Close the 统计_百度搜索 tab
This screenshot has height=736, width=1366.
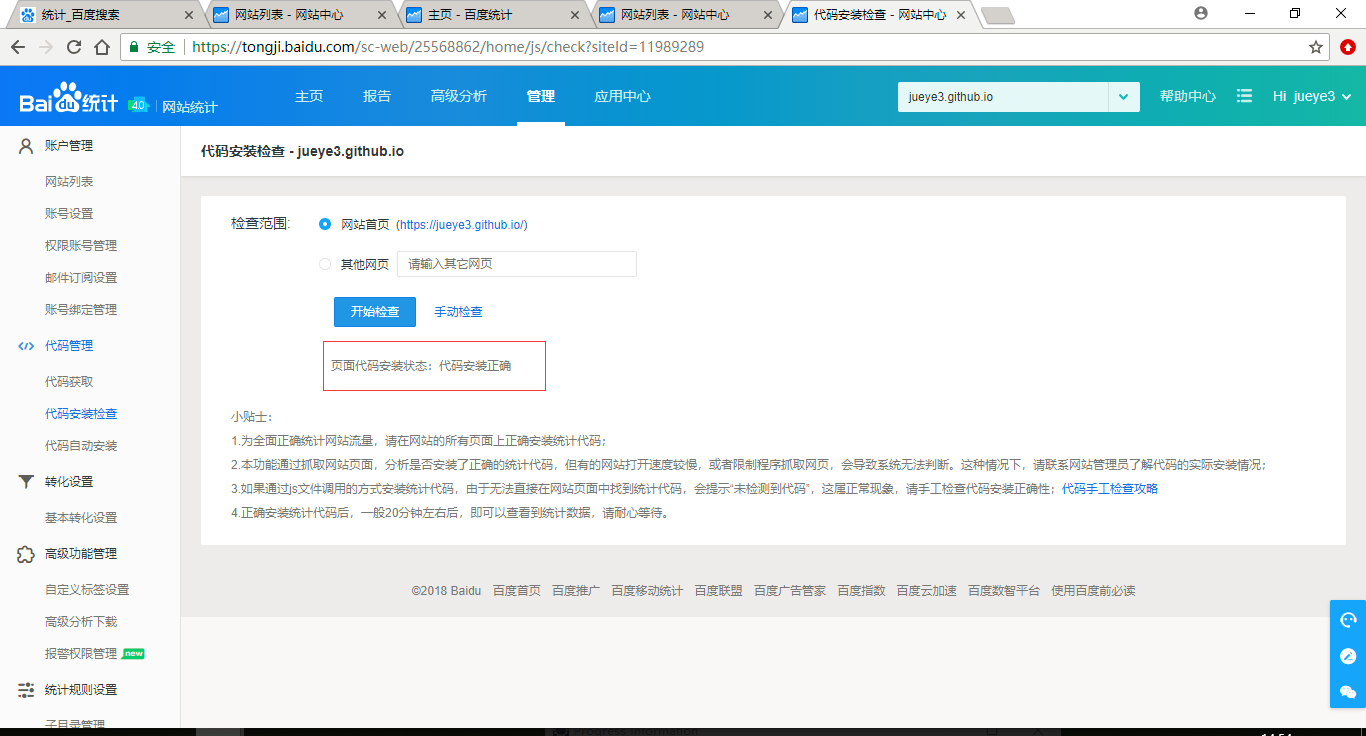190,15
